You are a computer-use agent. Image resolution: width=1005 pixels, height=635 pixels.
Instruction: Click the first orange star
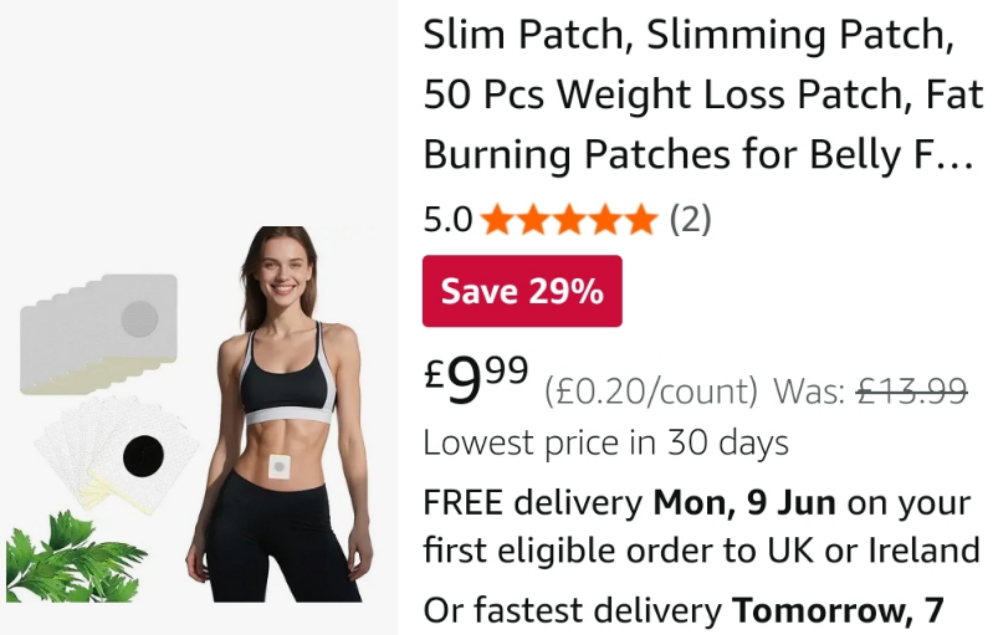point(497,220)
